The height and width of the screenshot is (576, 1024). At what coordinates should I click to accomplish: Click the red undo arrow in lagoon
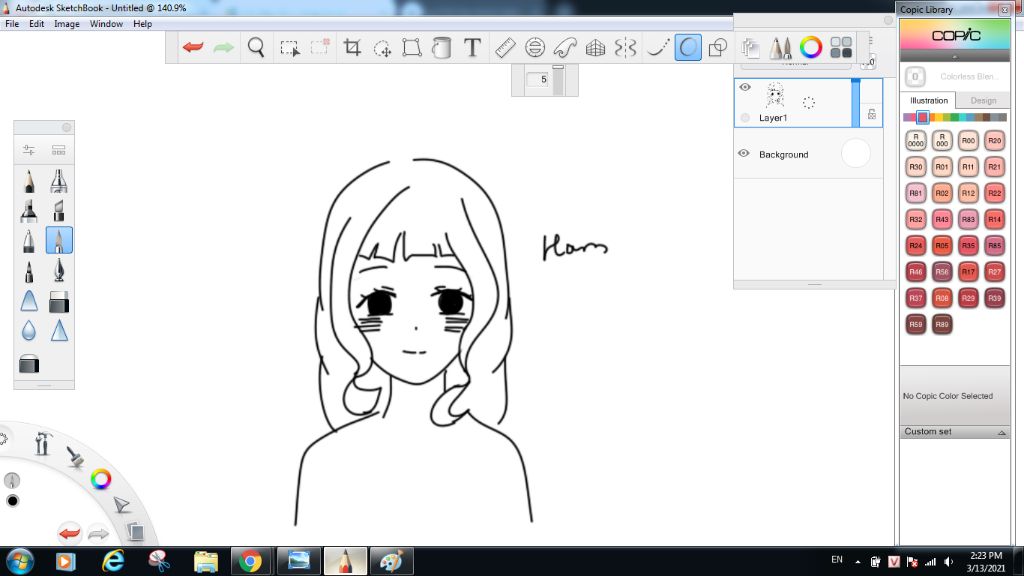click(69, 533)
